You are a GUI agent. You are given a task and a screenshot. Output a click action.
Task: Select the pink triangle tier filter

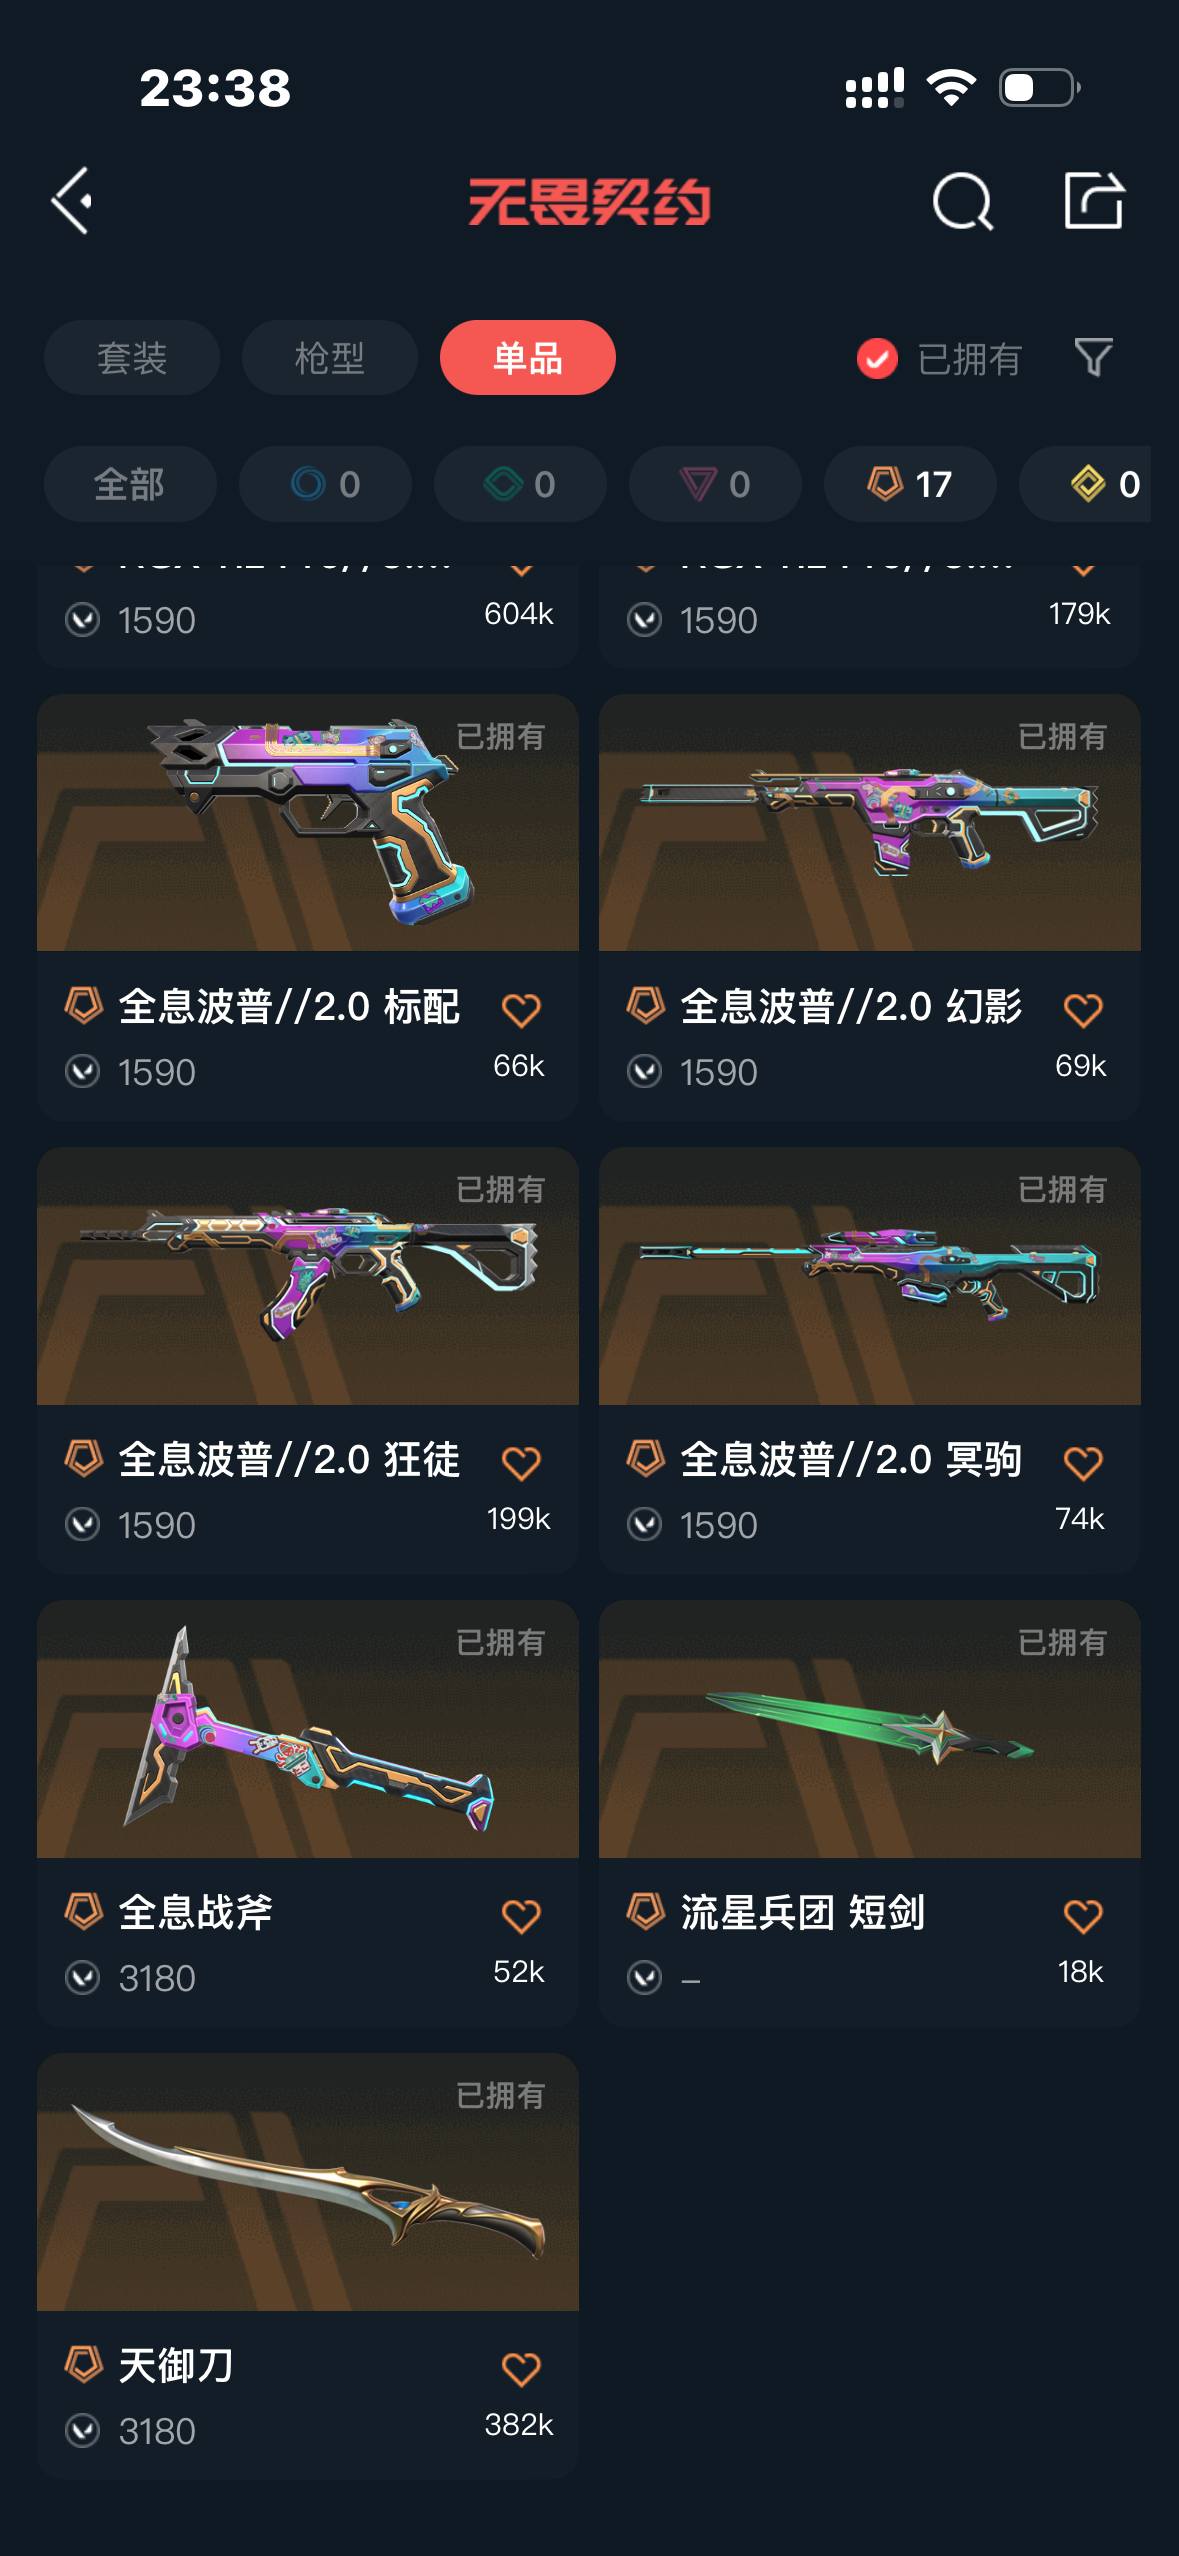coord(715,484)
